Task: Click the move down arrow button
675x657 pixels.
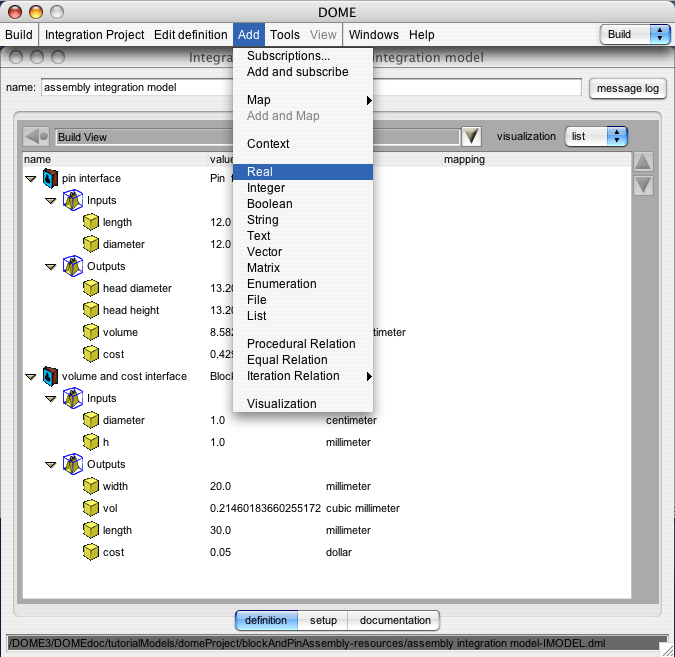Action: click(643, 186)
